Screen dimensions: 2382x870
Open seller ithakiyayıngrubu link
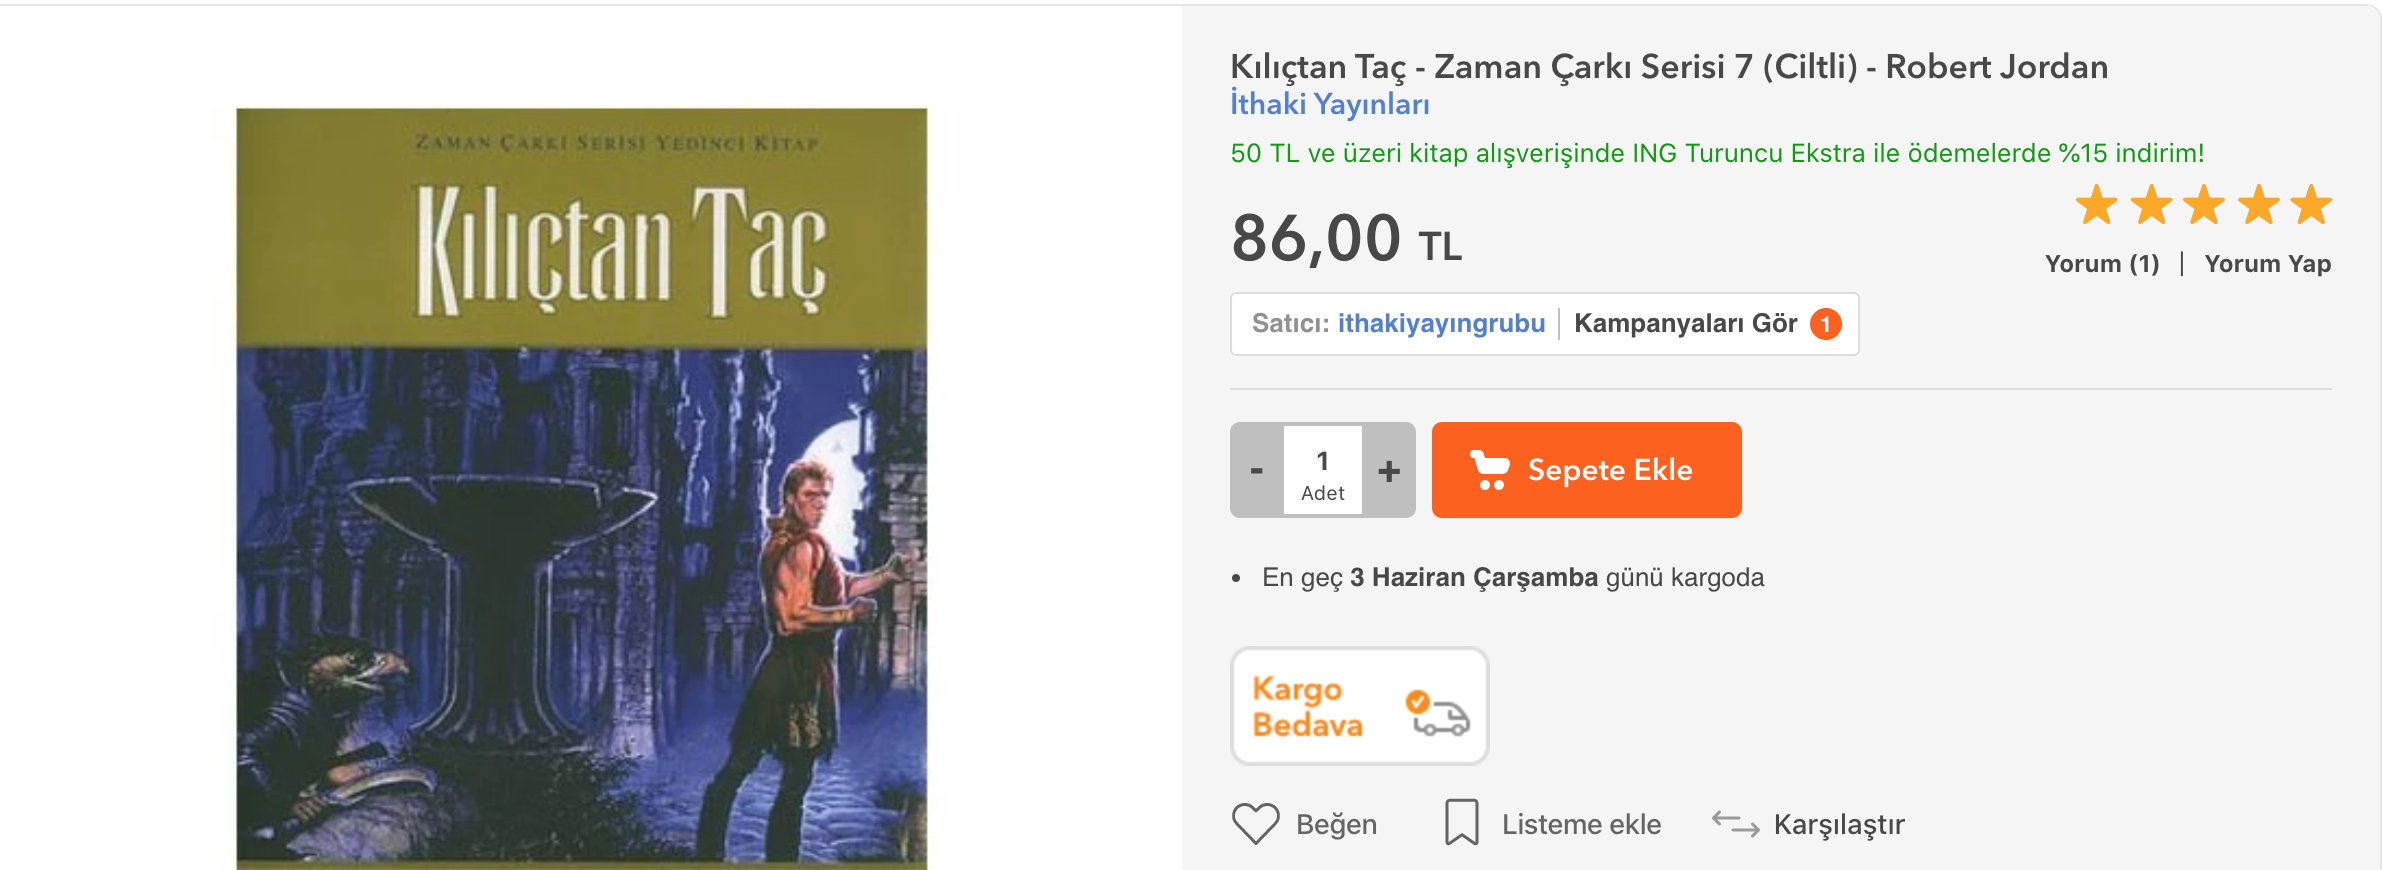pyautogui.click(x=1441, y=324)
